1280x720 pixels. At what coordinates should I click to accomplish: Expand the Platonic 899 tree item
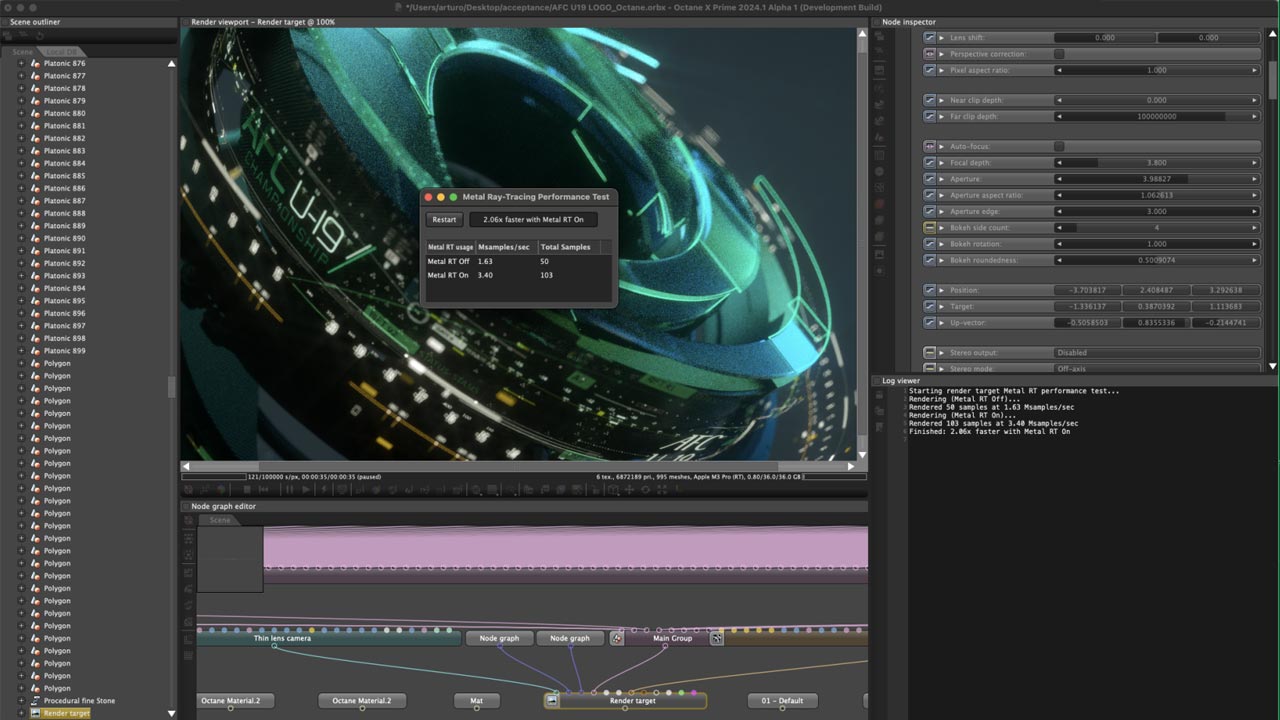tap(21, 351)
